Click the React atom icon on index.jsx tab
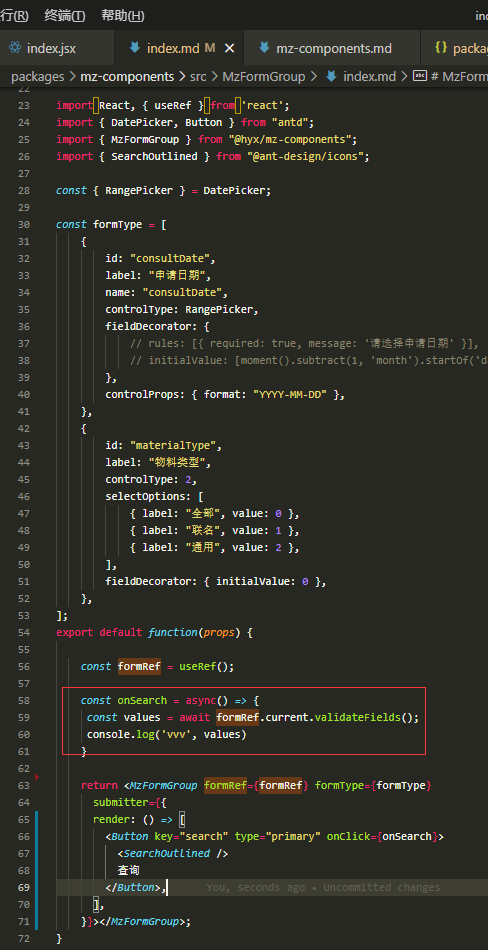 pos(15,48)
